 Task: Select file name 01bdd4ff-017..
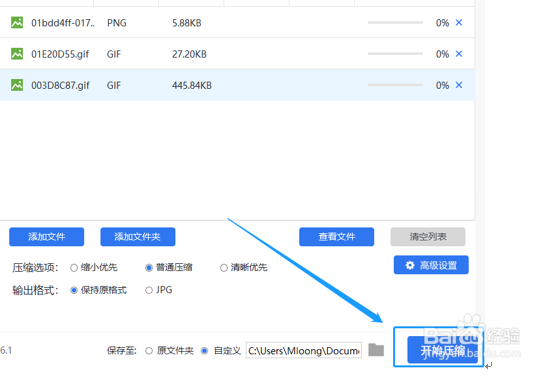click(x=63, y=23)
